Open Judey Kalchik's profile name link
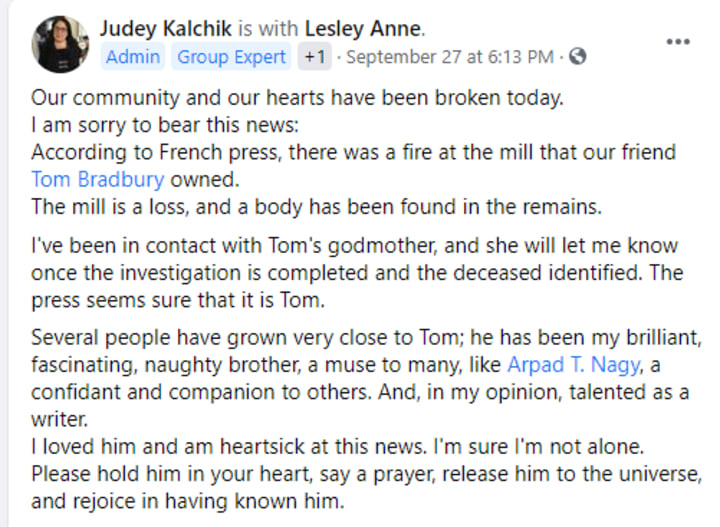The width and height of the screenshot is (720, 527). [x=166, y=28]
